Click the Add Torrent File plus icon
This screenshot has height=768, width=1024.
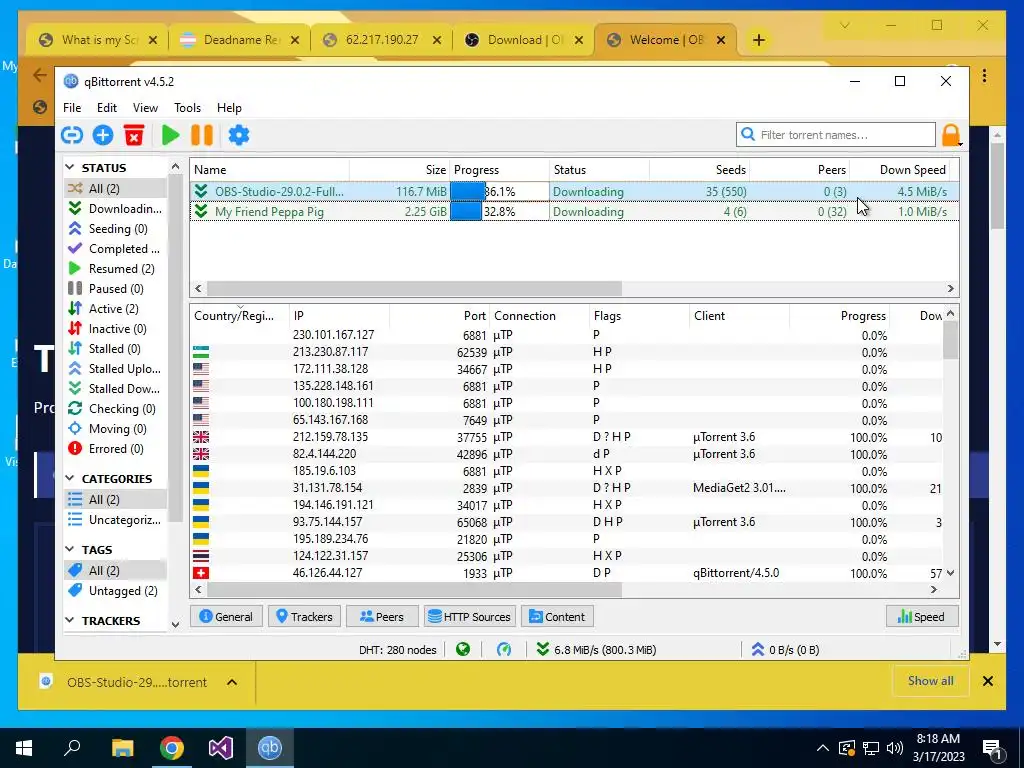(103, 135)
